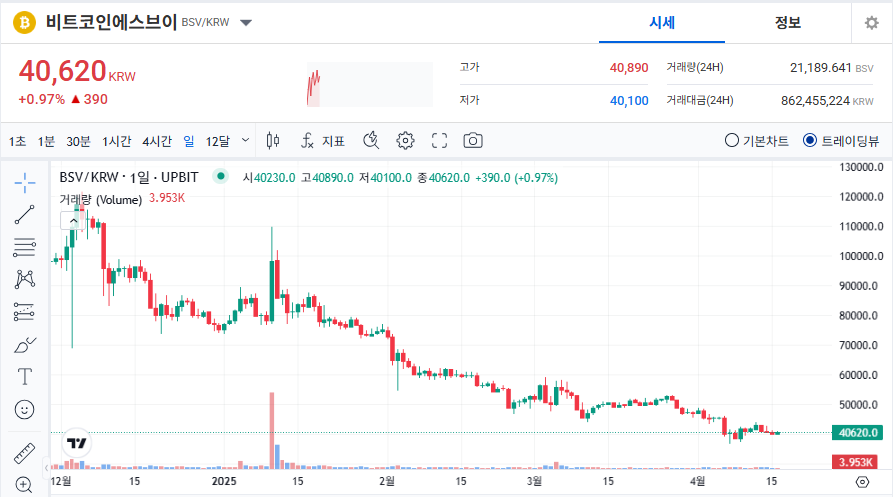Select the brush drawing tool
The image size is (893, 497).
[x=24, y=345]
